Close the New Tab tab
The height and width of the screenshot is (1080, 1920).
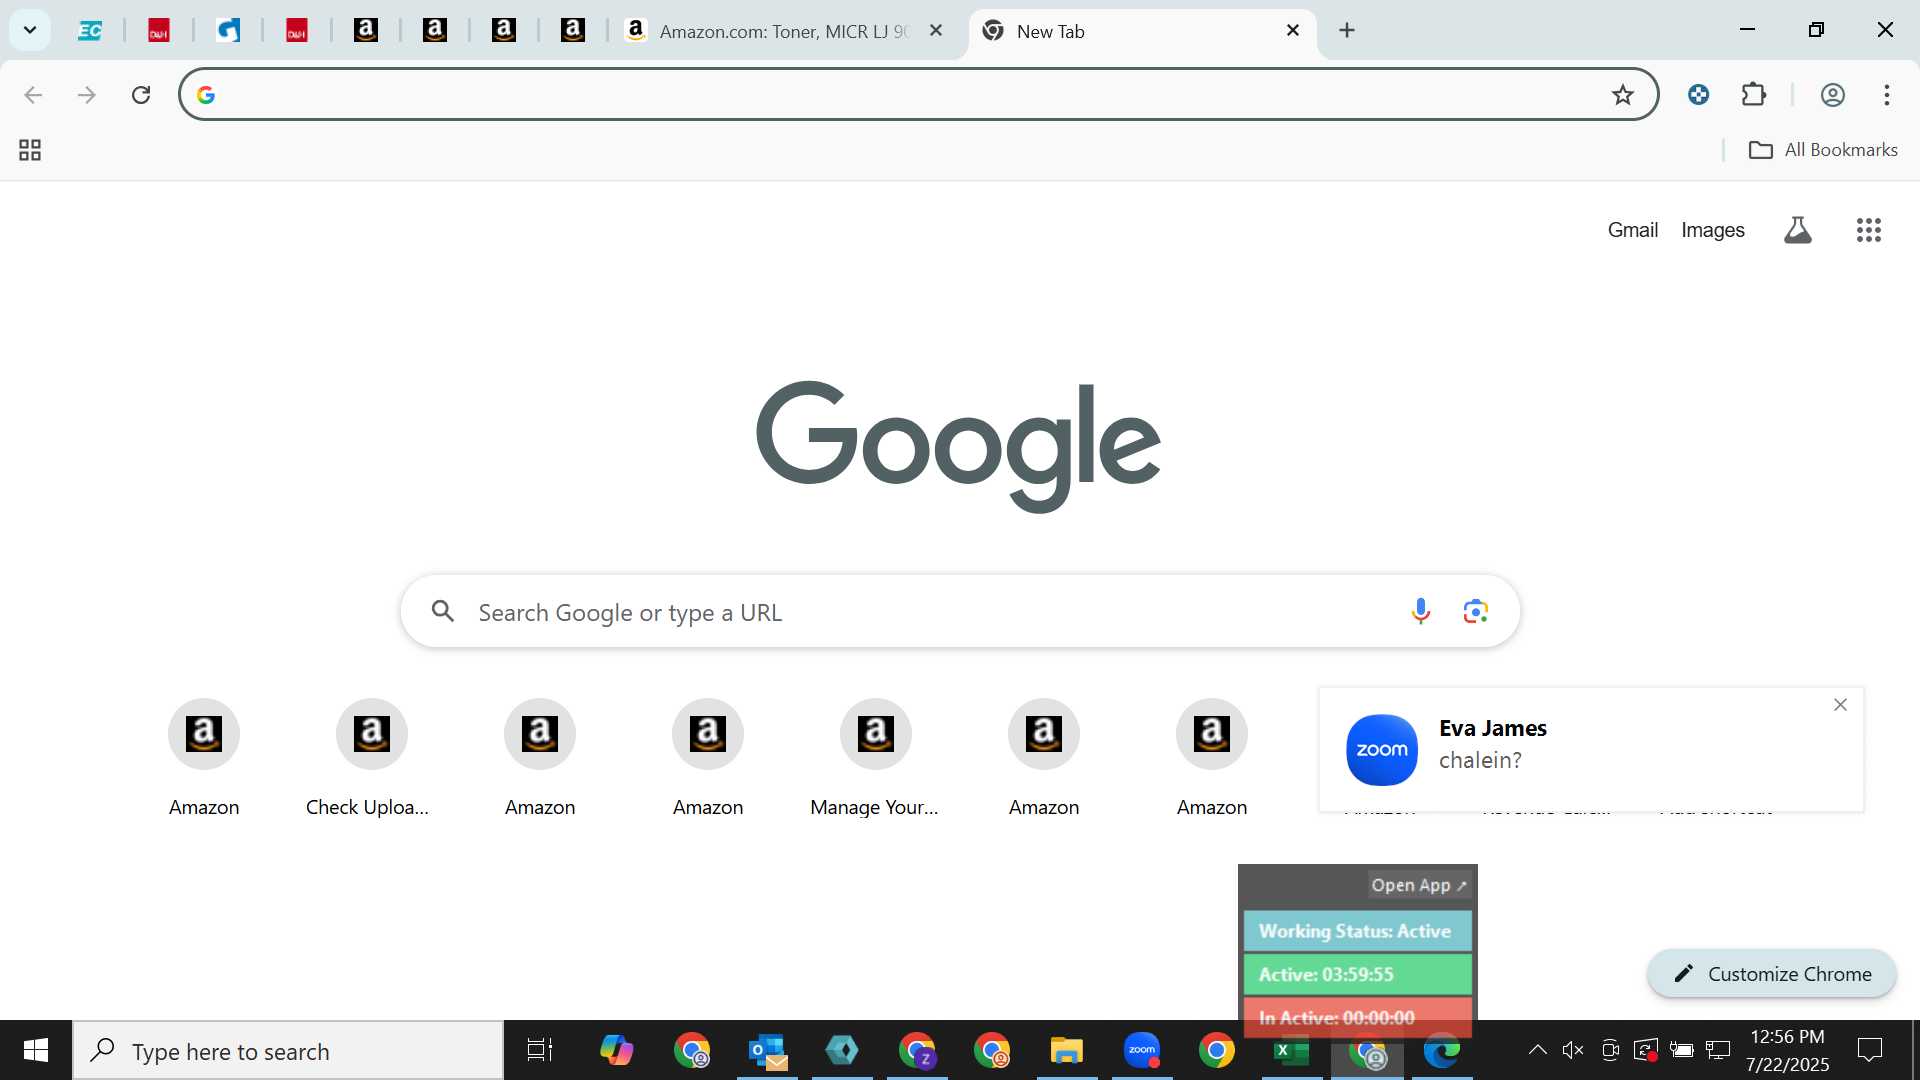click(1293, 31)
